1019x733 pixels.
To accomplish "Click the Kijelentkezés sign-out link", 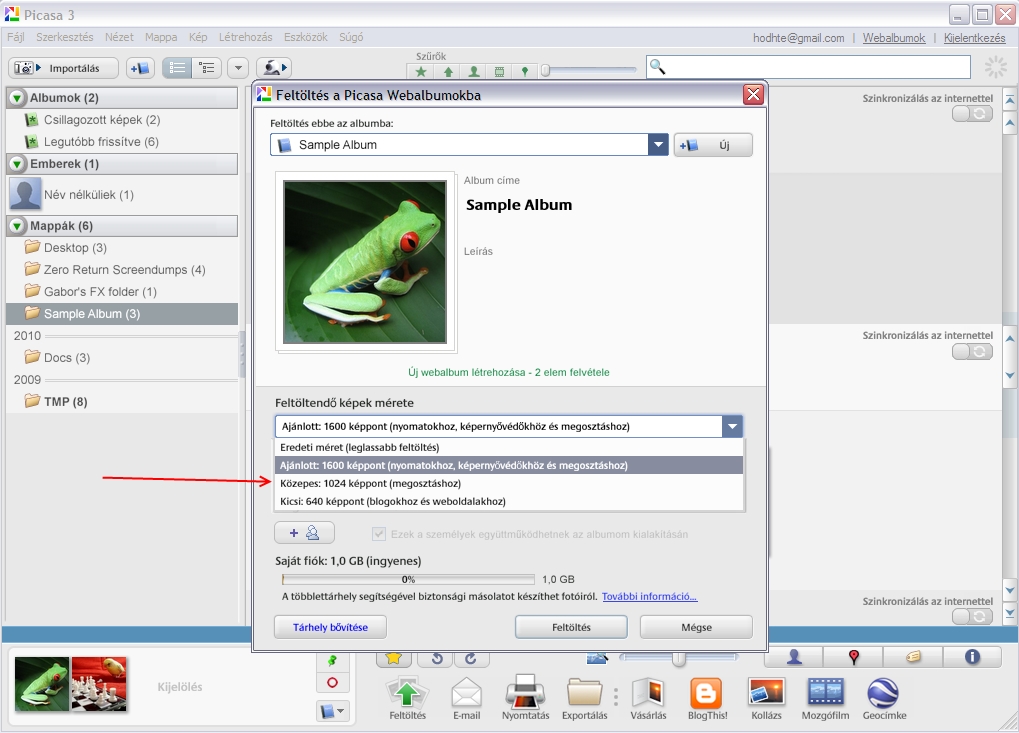I will click(974, 38).
